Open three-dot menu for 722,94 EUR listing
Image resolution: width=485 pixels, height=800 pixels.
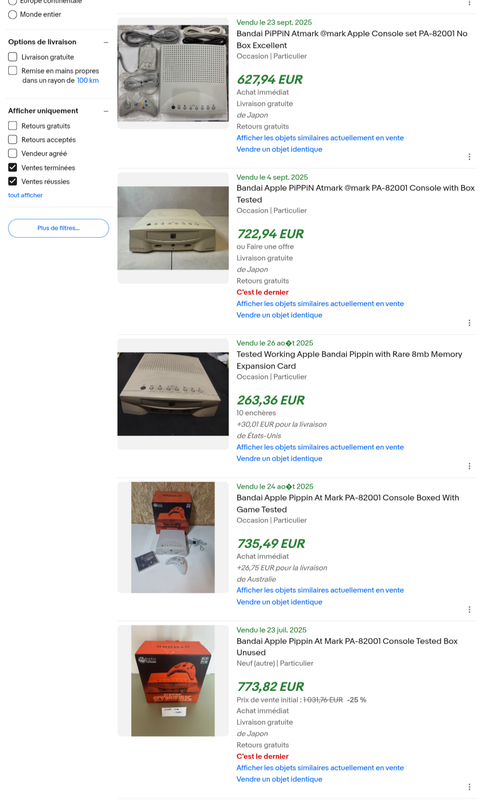pos(469,322)
